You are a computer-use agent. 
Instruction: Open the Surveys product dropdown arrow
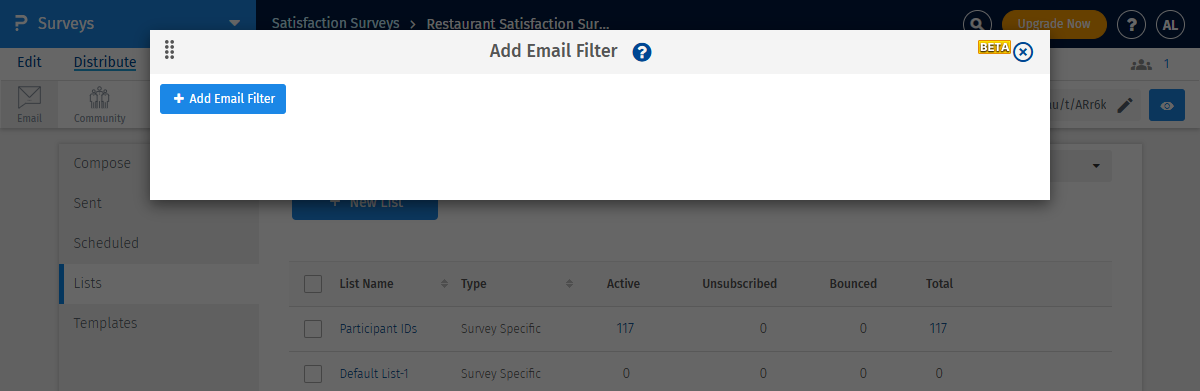[x=234, y=22]
